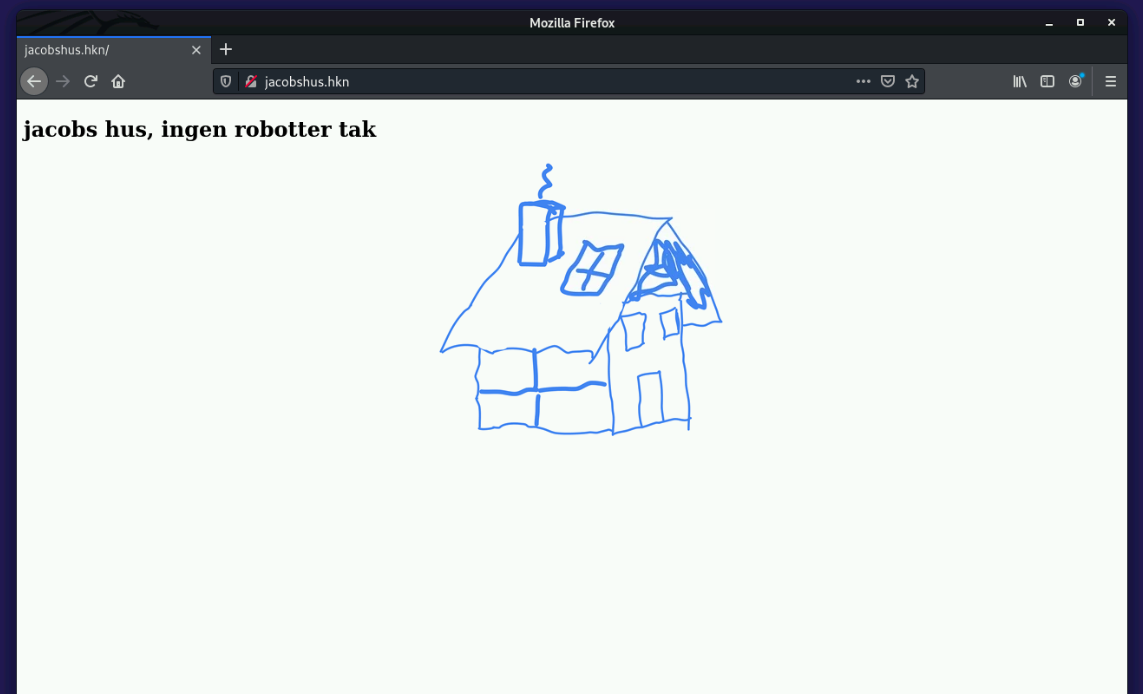This screenshot has height=694, width=1143.
Task: Save page to Pocket
Action: pos(888,82)
